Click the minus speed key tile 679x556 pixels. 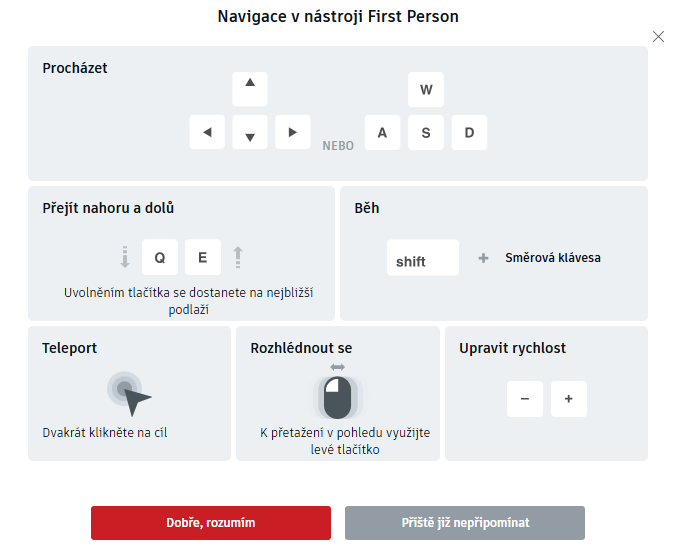pos(525,399)
